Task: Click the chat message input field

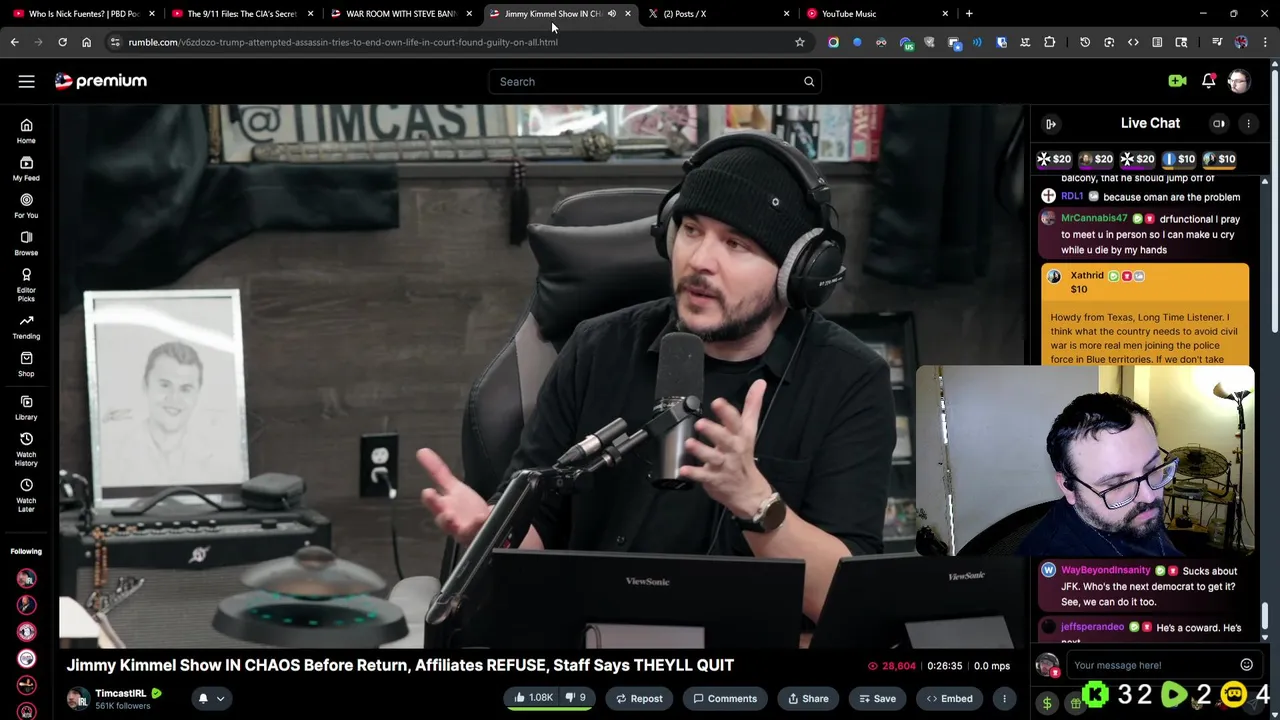Action: 1150,665
